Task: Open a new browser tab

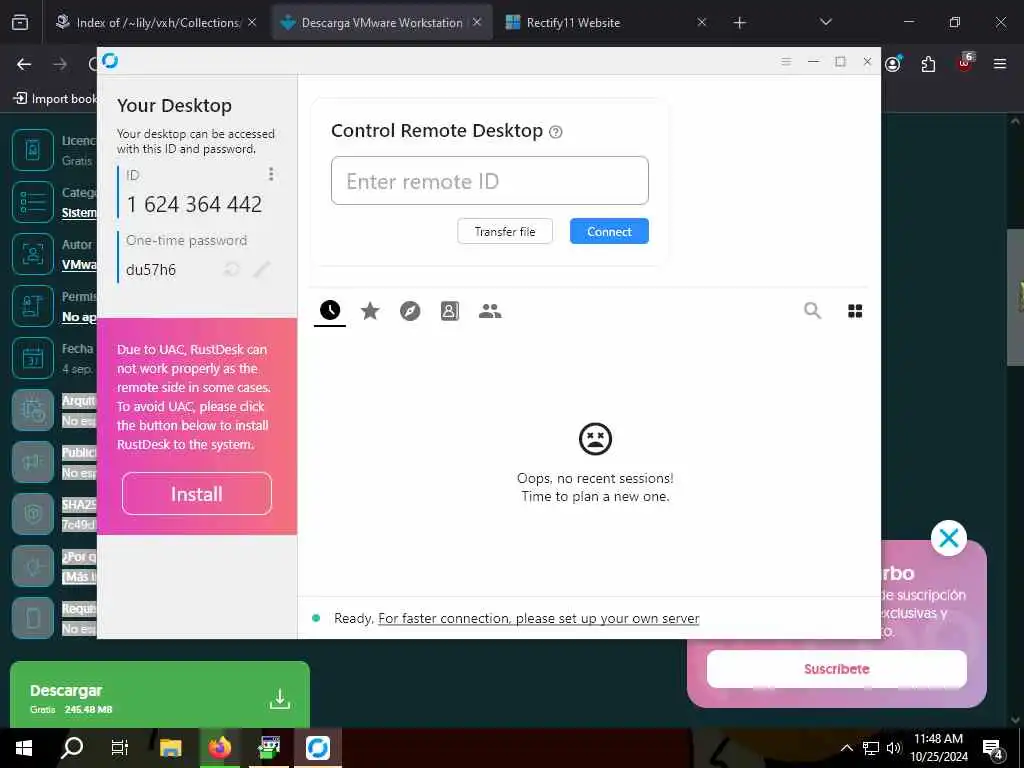Action: point(739,23)
